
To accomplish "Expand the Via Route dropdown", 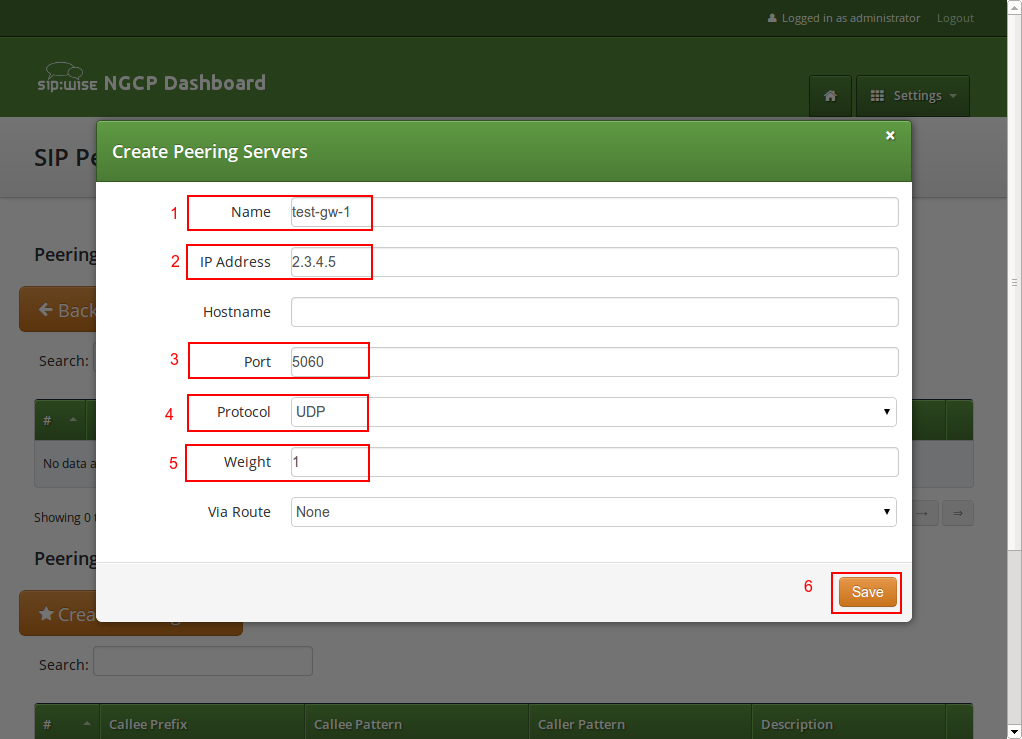I will click(x=594, y=512).
